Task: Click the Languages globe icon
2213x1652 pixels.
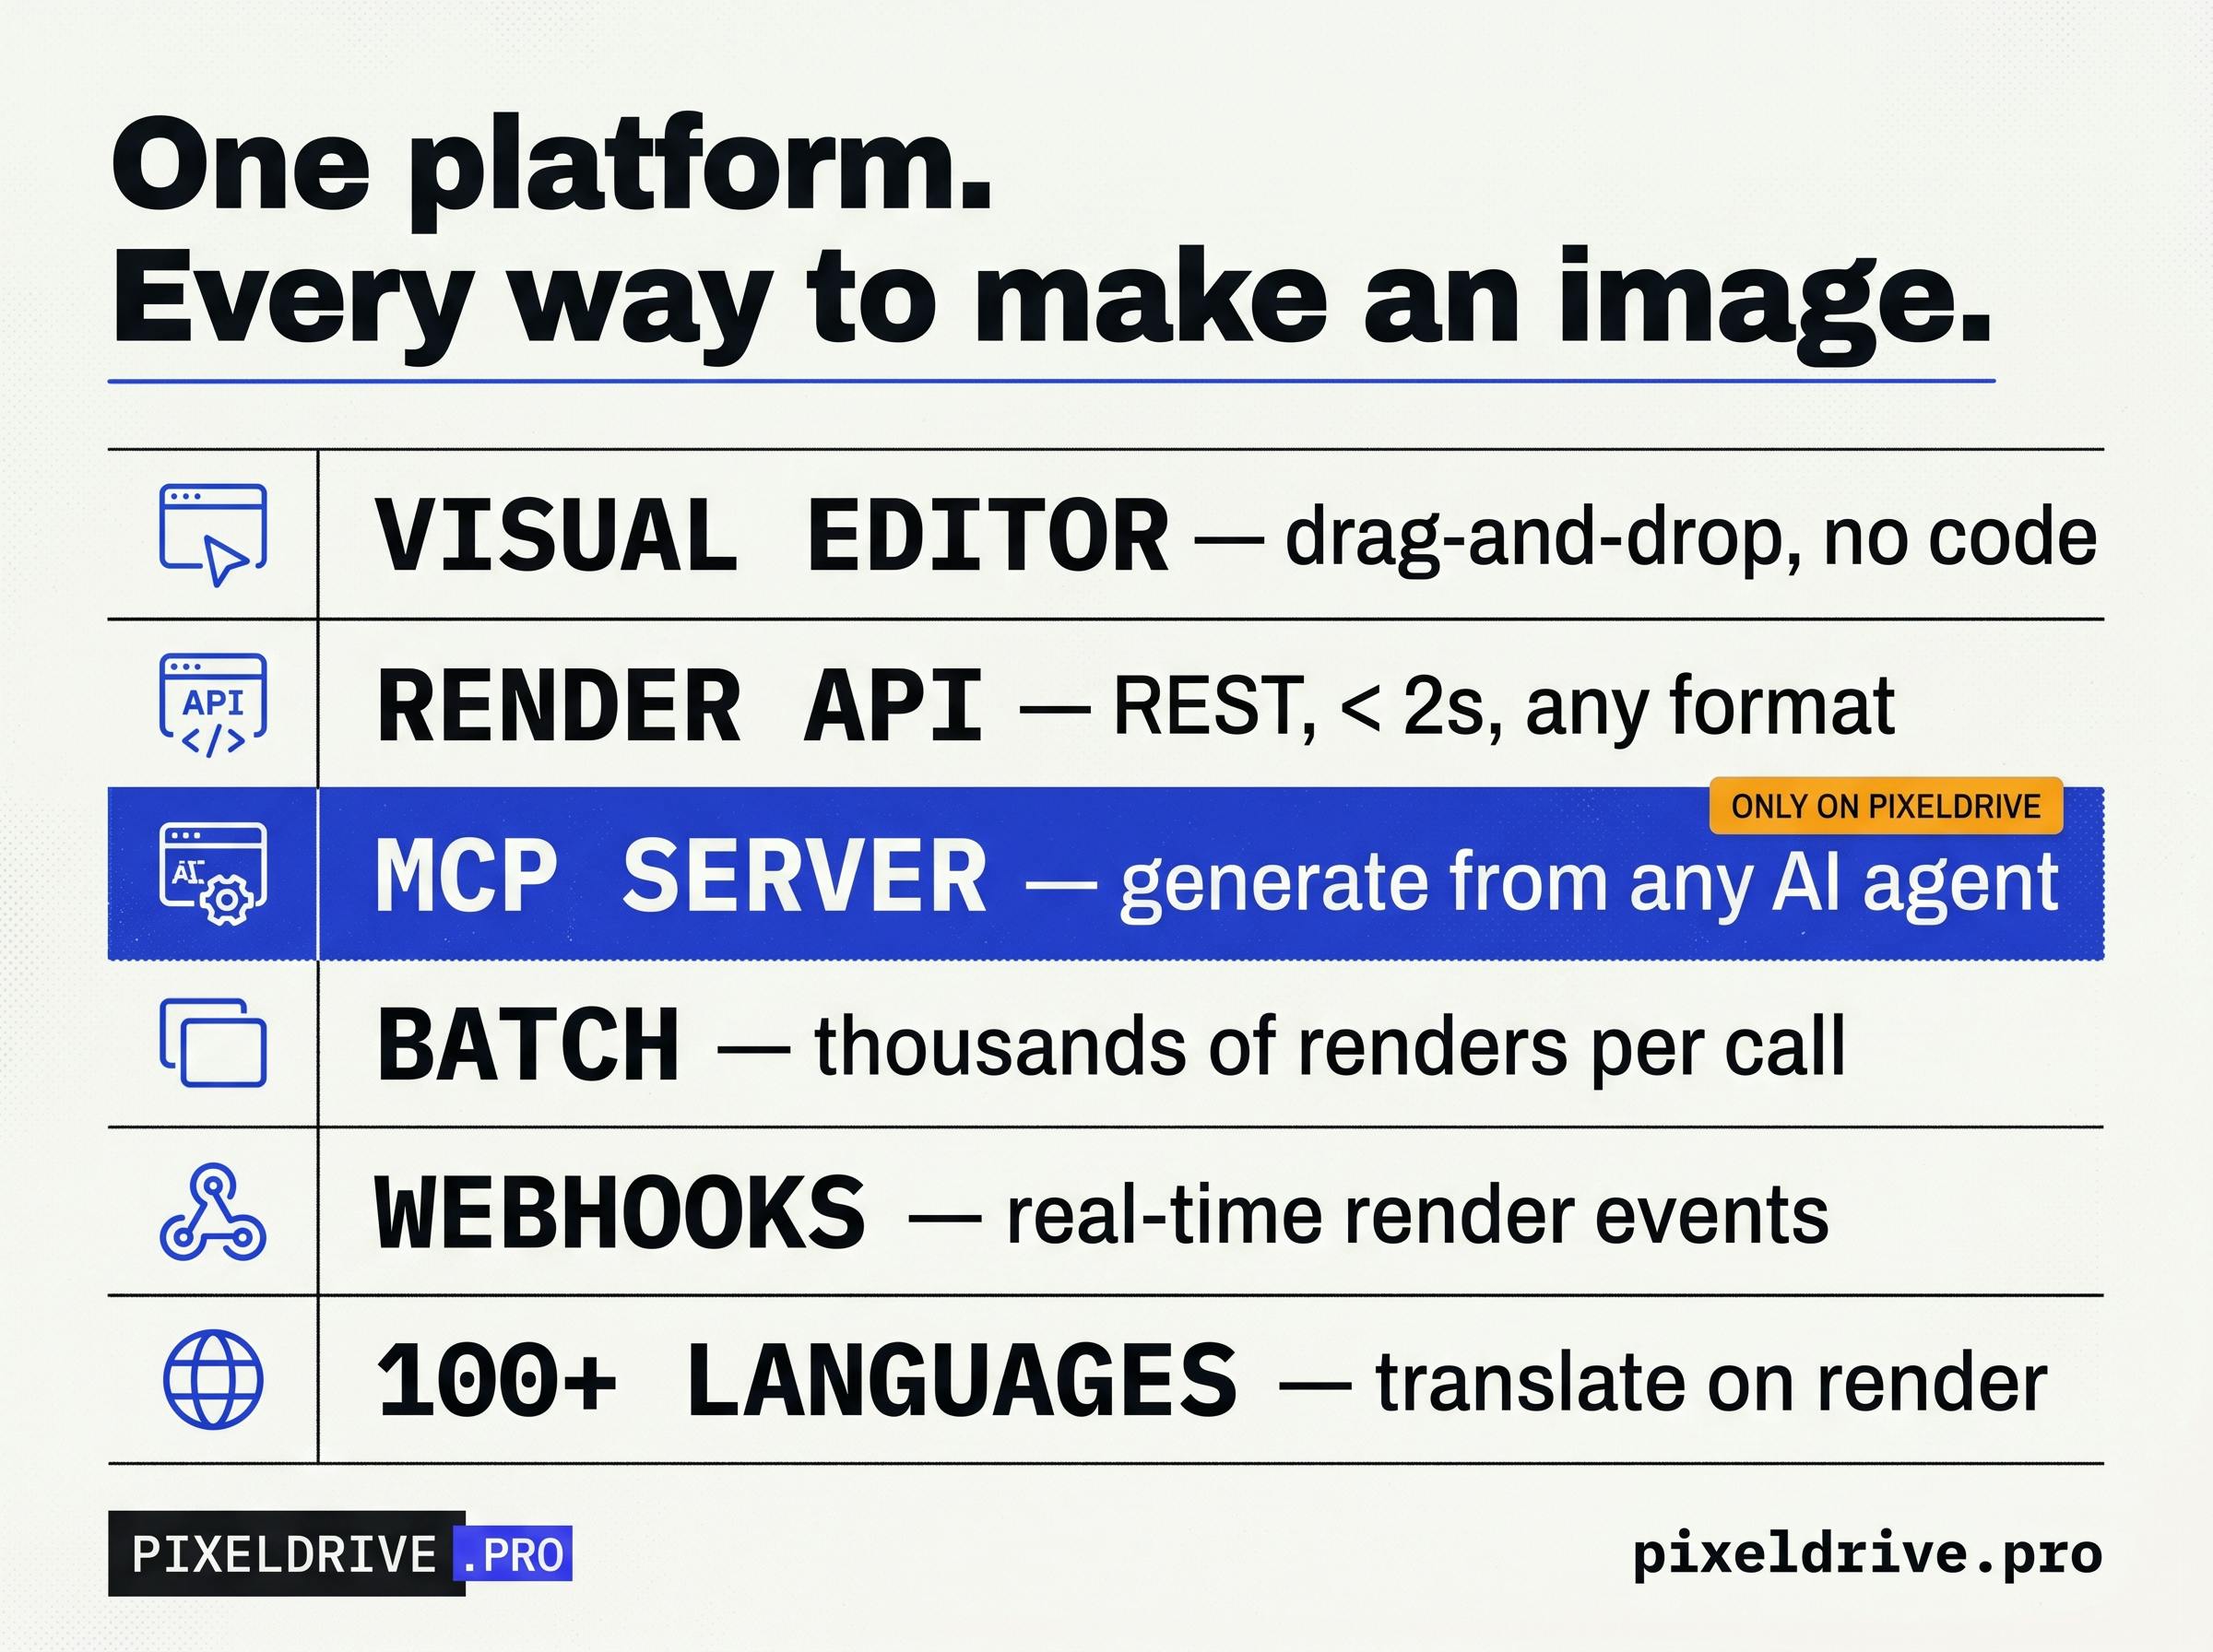Action: pyautogui.click(x=213, y=1380)
